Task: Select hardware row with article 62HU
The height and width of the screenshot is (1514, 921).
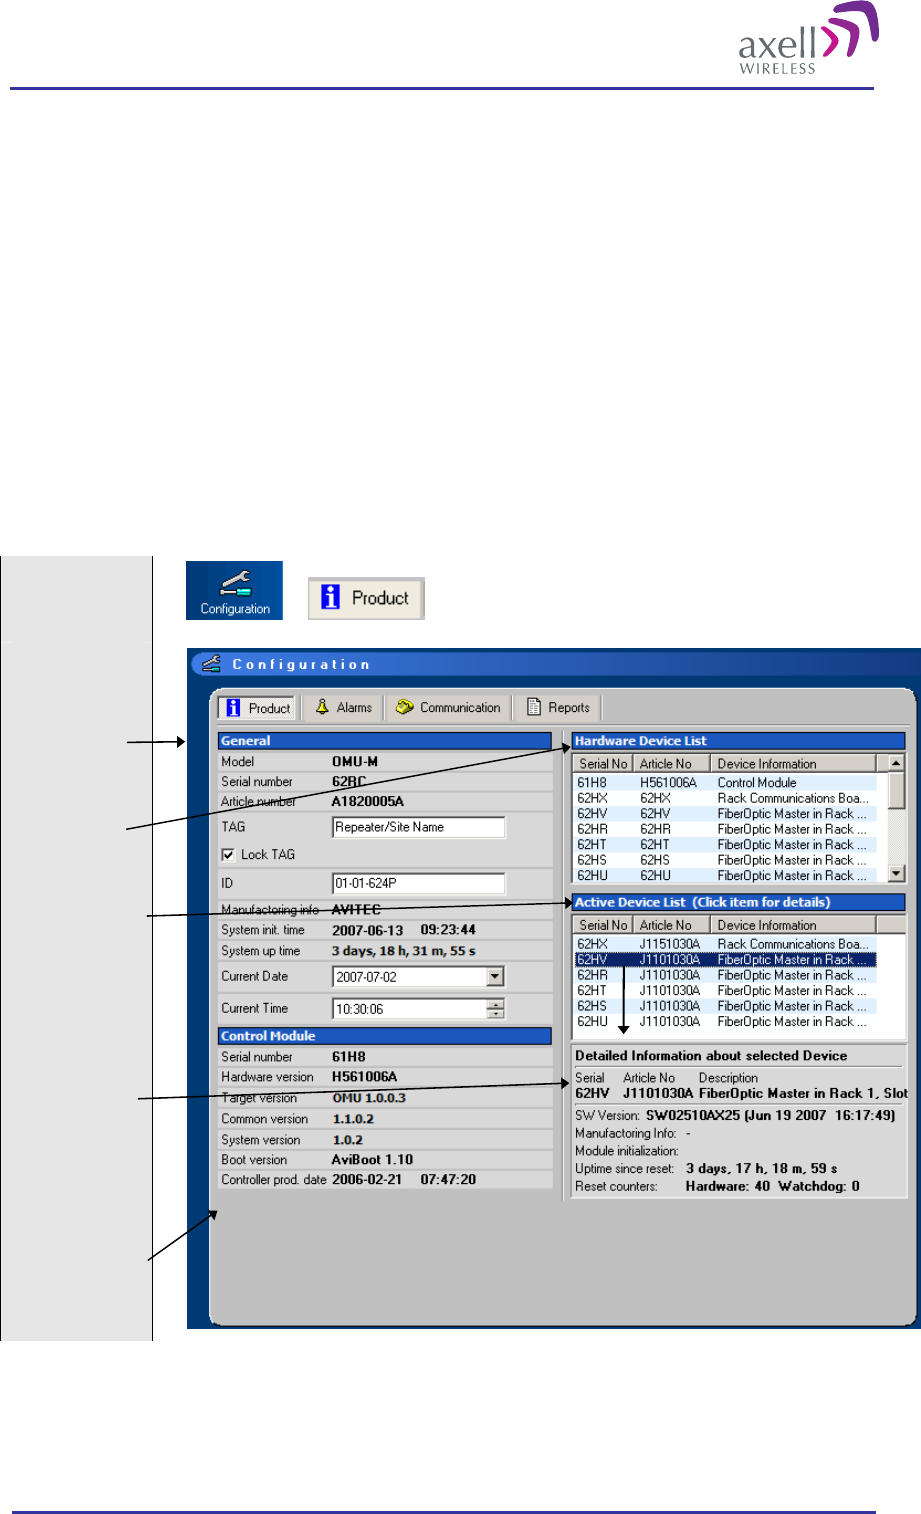Action: point(724,876)
